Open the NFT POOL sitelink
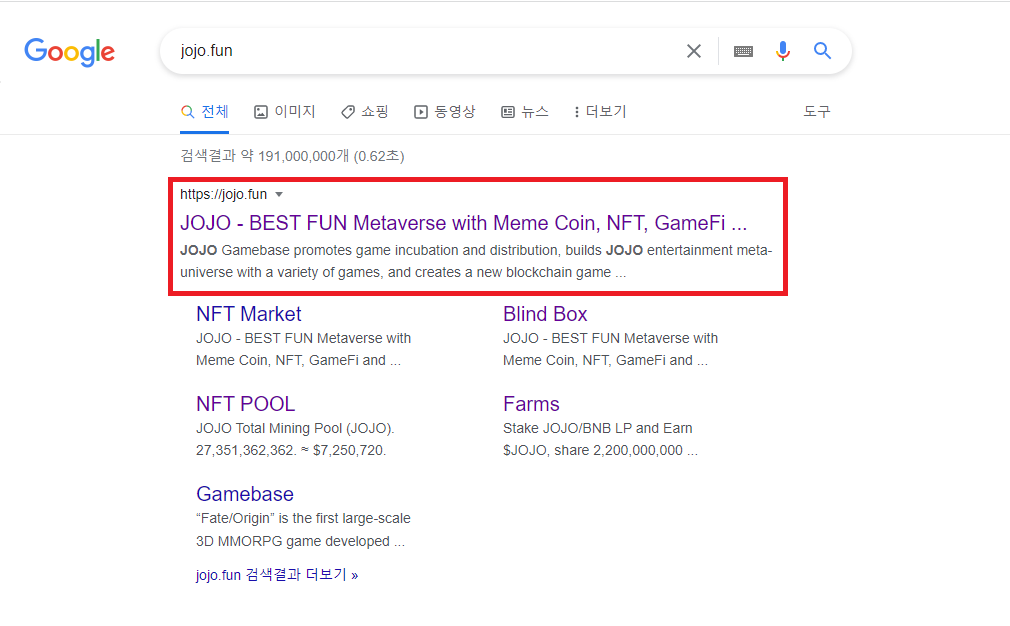1010x626 pixels. pos(245,404)
